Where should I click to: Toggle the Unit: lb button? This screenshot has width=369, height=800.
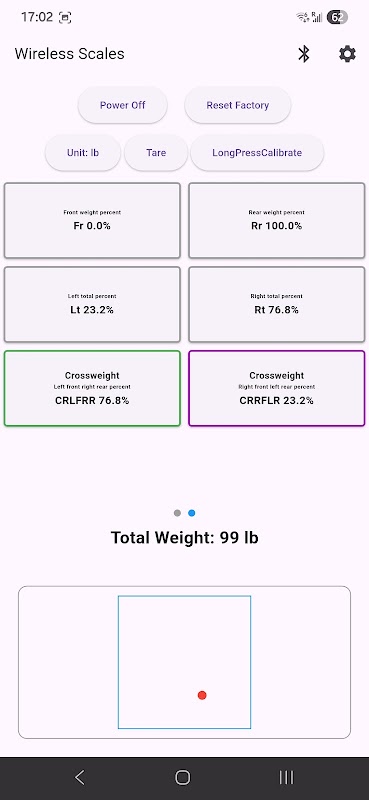(x=83, y=153)
